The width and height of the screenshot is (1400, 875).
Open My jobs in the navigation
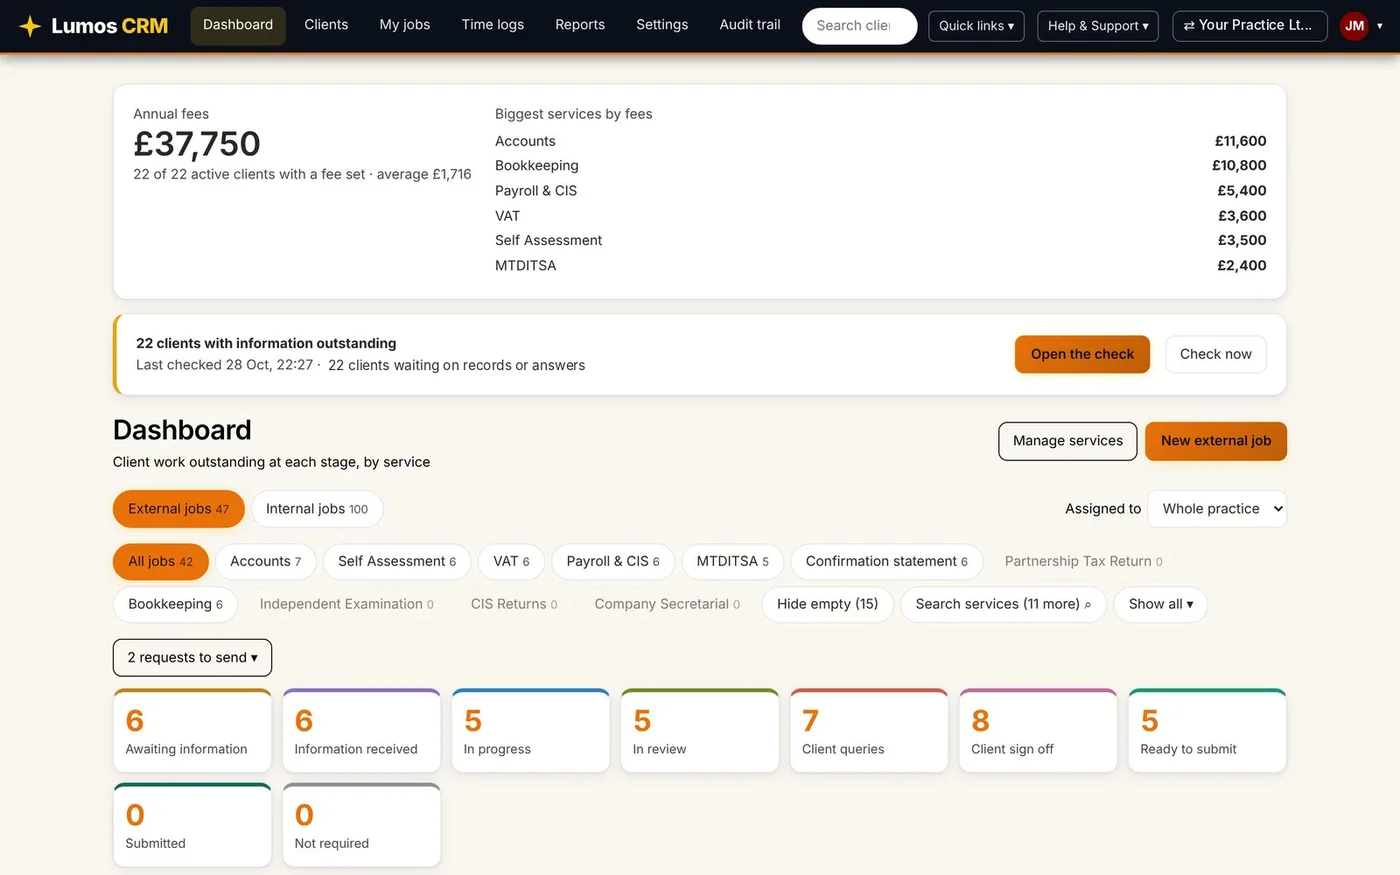pyautogui.click(x=405, y=25)
